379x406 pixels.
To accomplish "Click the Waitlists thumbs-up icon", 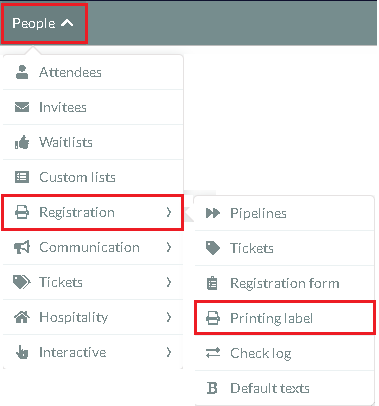I will (22, 142).
